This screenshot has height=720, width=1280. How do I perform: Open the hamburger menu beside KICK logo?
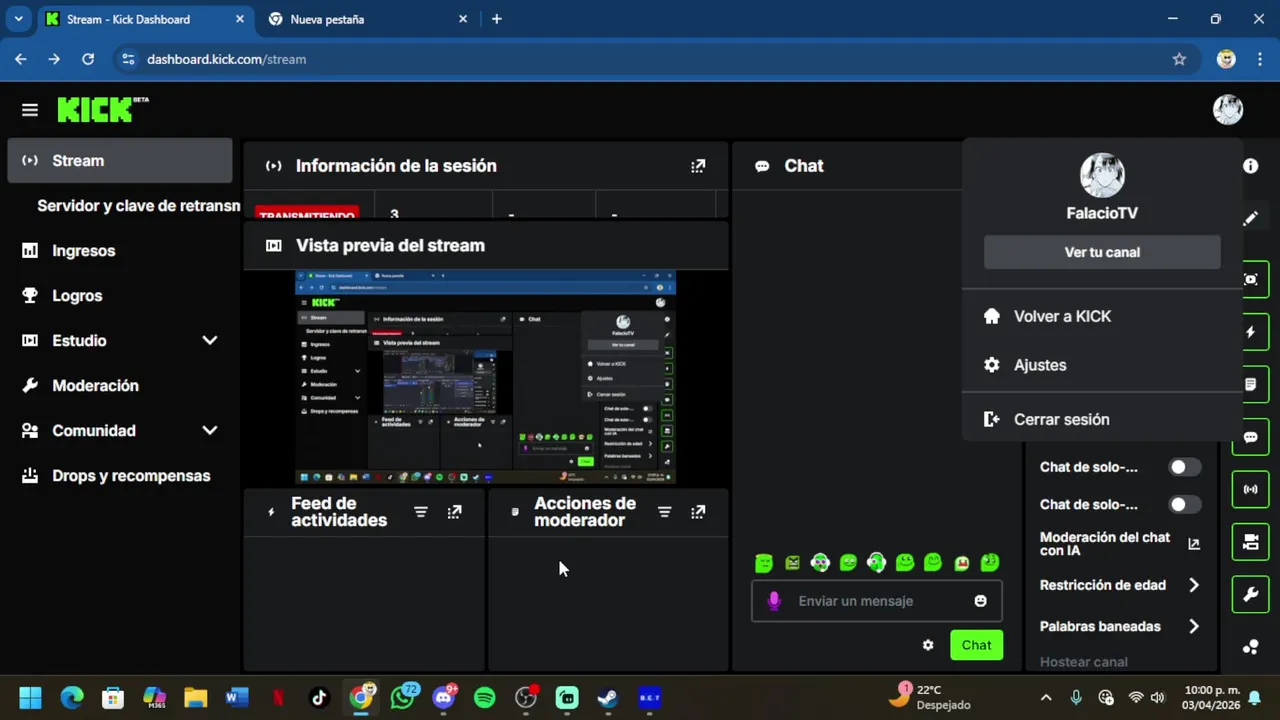[29, 110]
